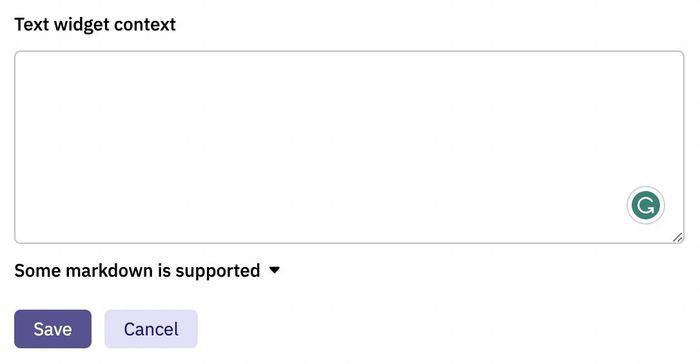Click the Some markdown is supported text
The image size is (700, 364).
pos(137,271)
